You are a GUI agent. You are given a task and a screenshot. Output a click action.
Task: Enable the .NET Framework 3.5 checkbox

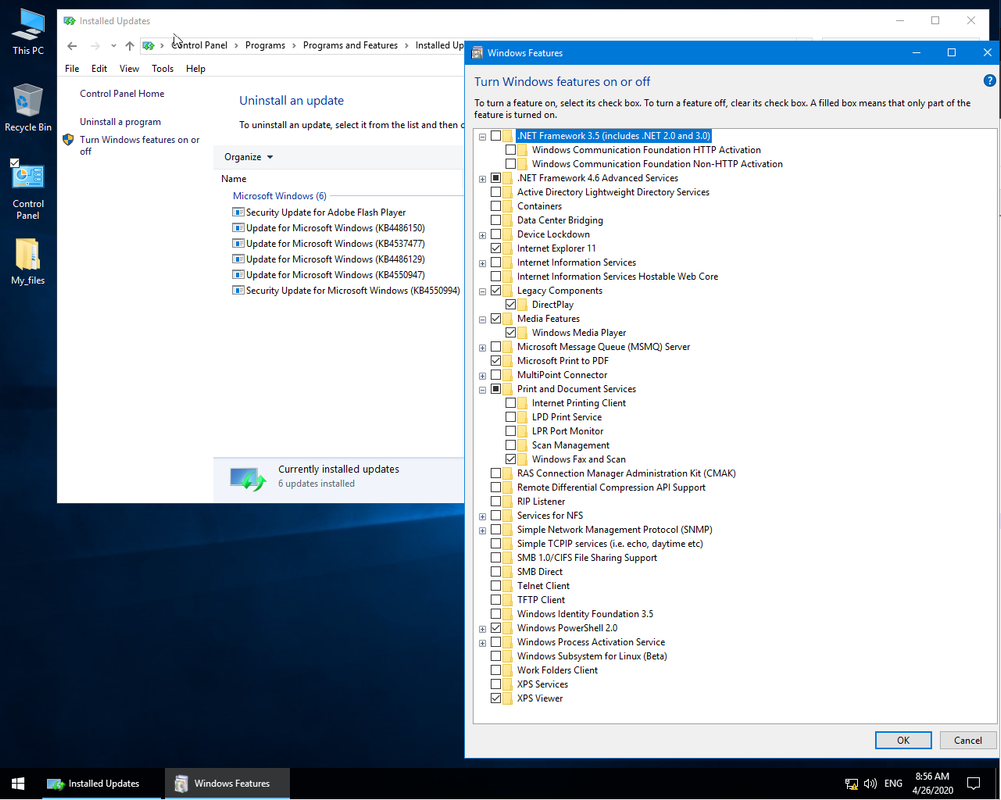(496, 136)
